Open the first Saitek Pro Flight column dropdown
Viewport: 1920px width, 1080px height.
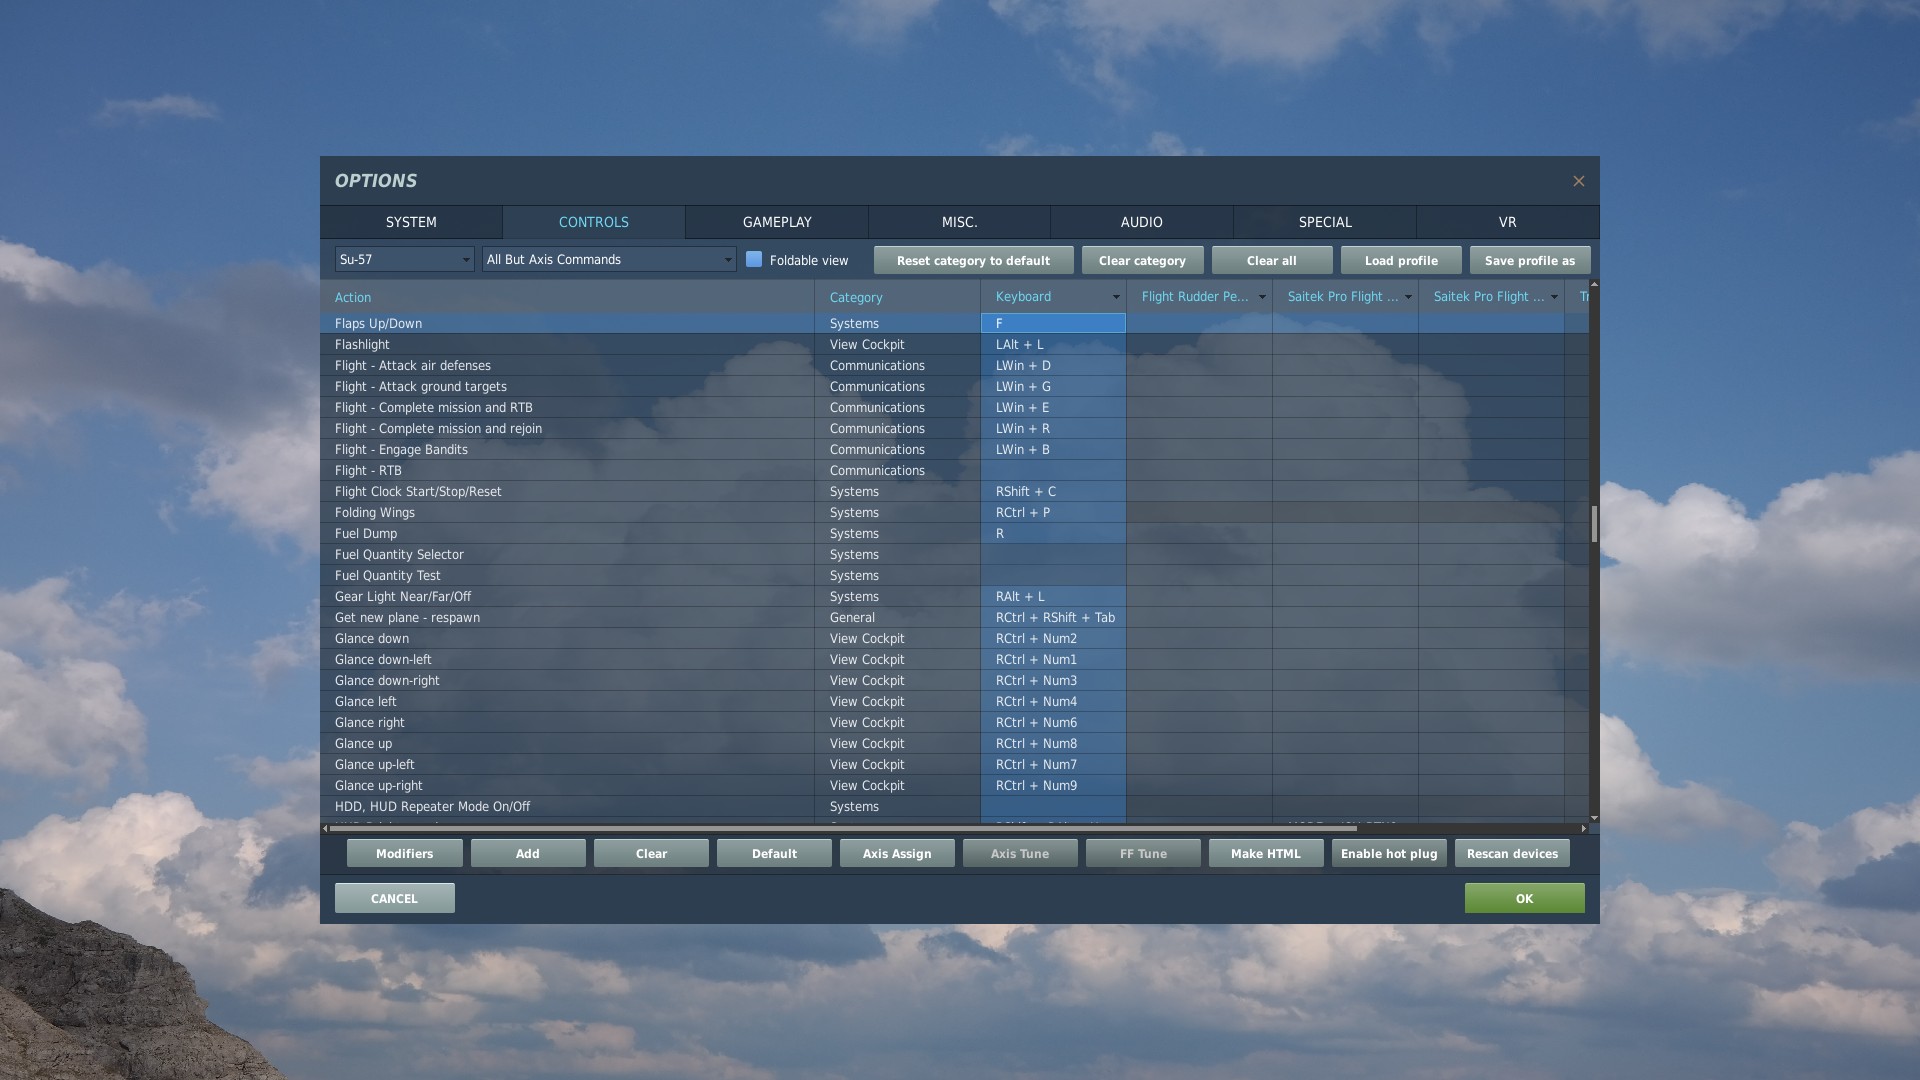[1408, 297]
